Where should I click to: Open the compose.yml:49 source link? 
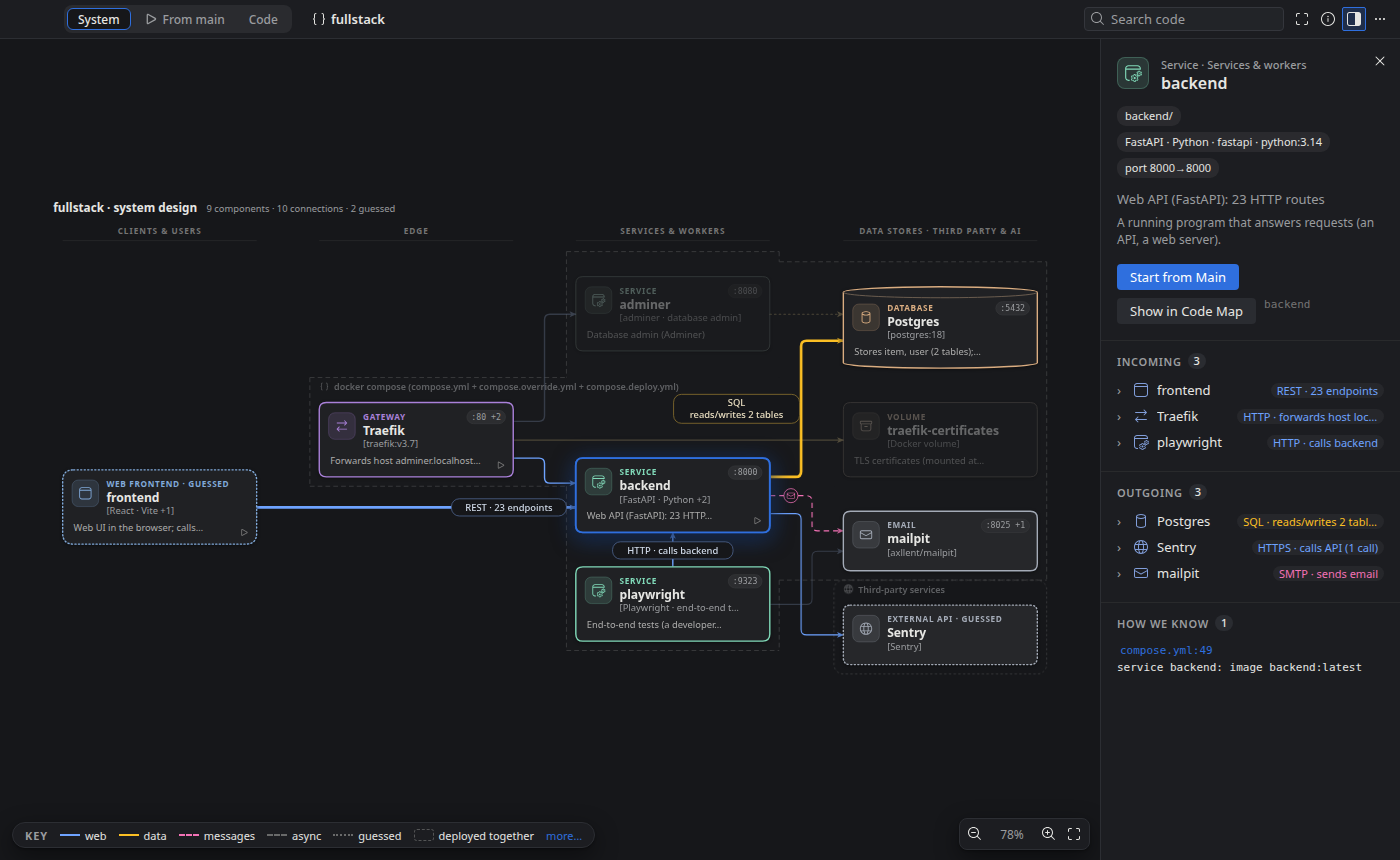(x=1166, y=650)
